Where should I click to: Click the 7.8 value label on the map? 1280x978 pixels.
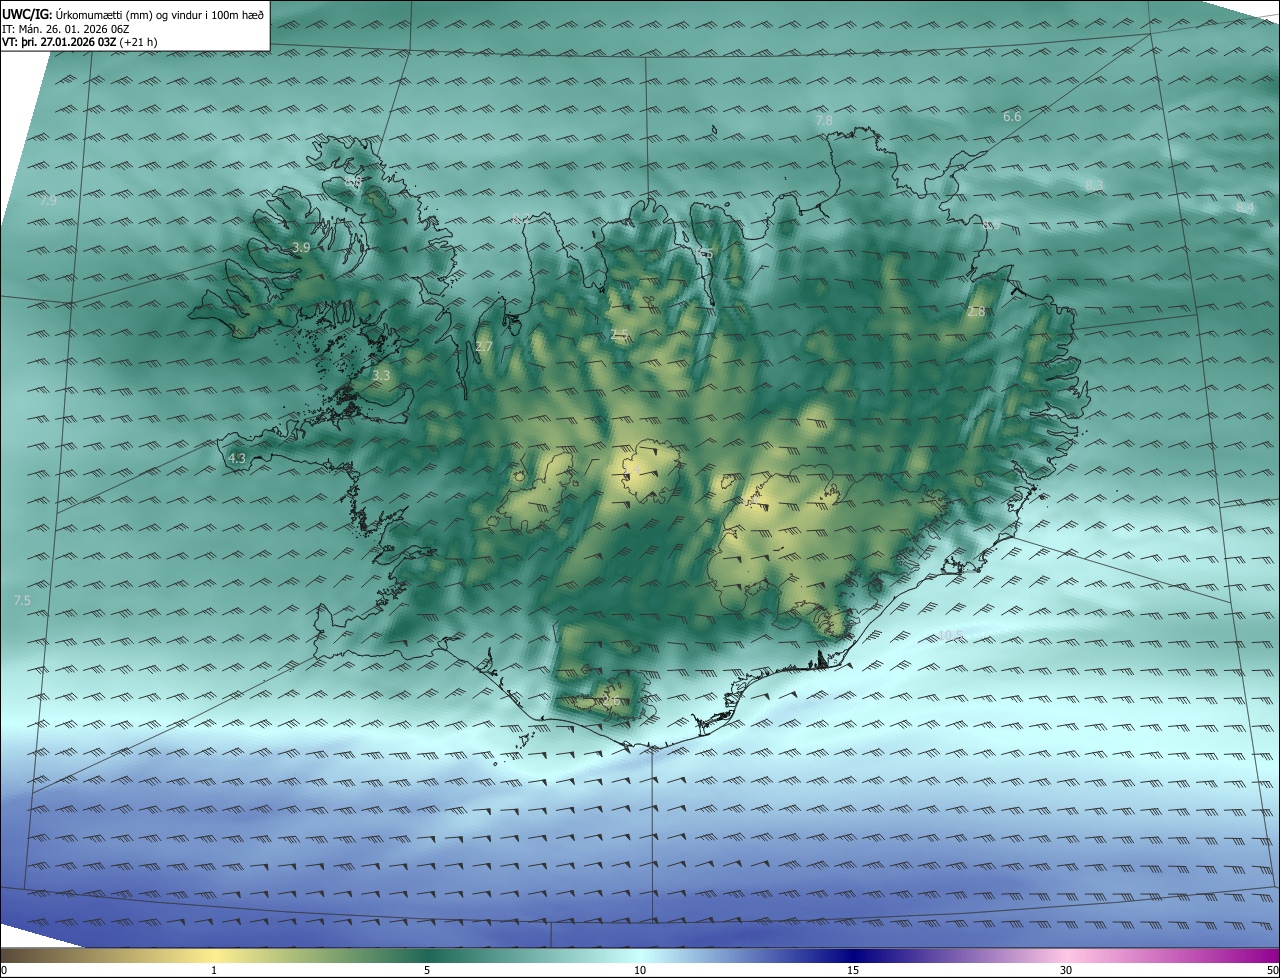[x=824, y=120]
